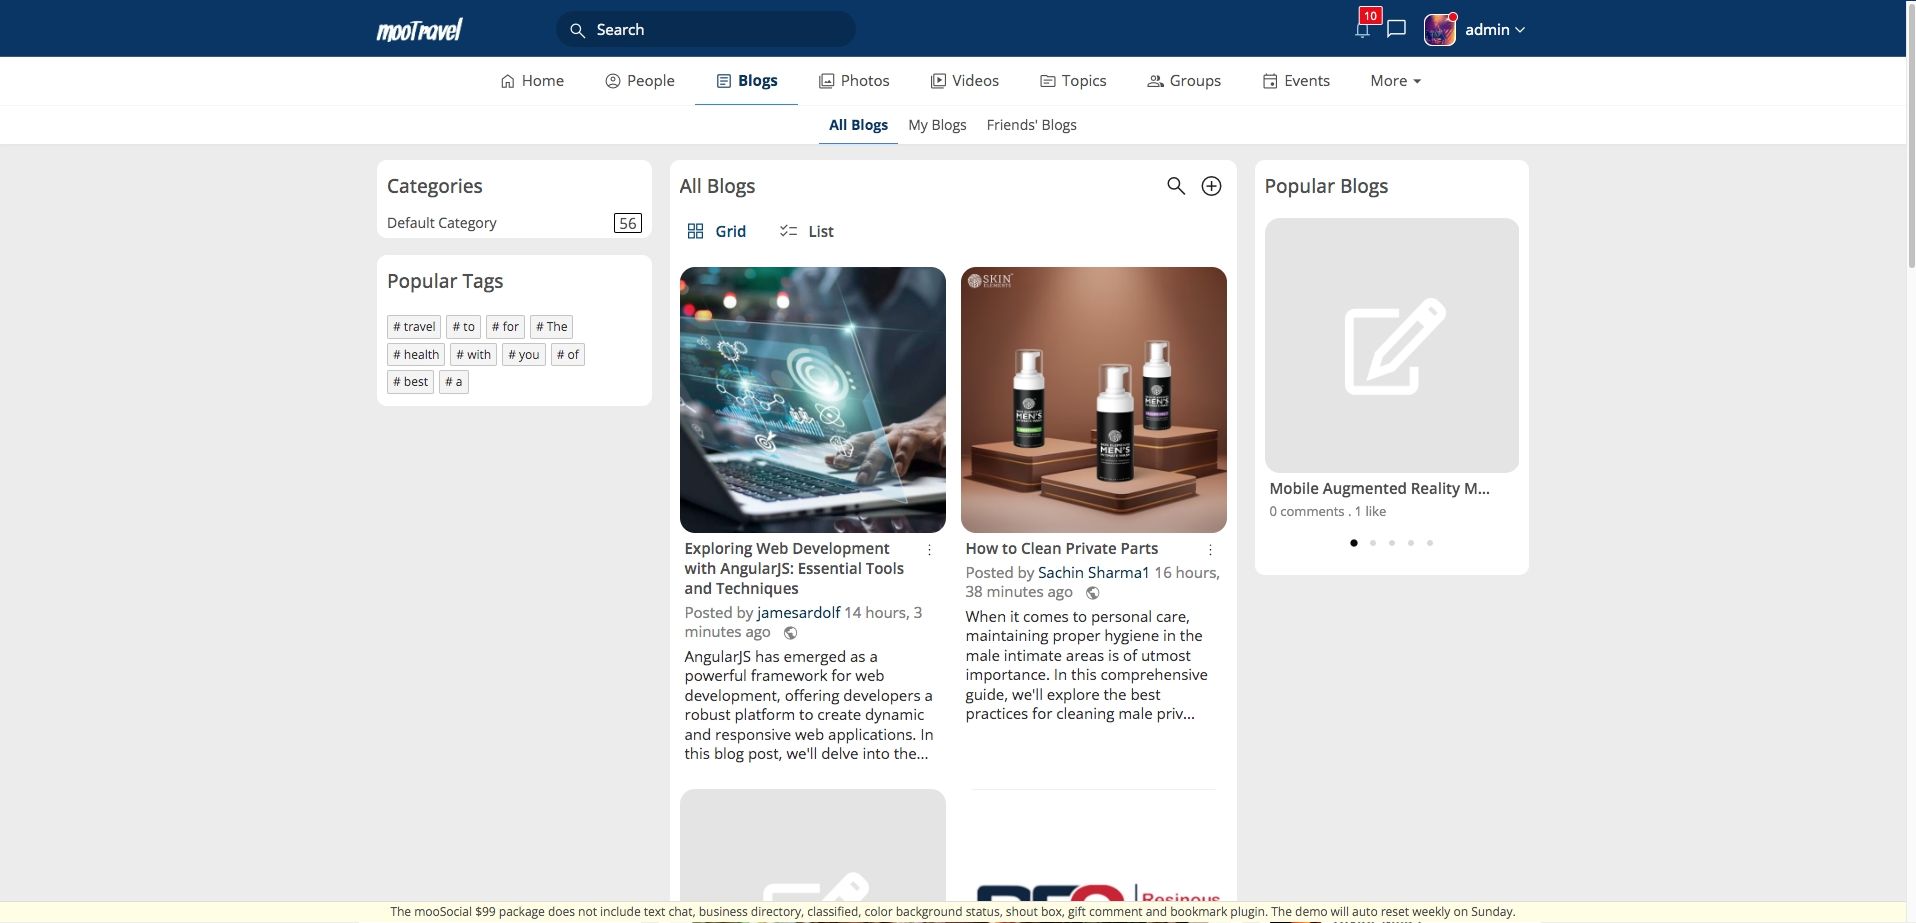The height and width of the screenshot is (923, 1916).
Task: Open the messages chat icon
Action: click(x=1397, y=29)
